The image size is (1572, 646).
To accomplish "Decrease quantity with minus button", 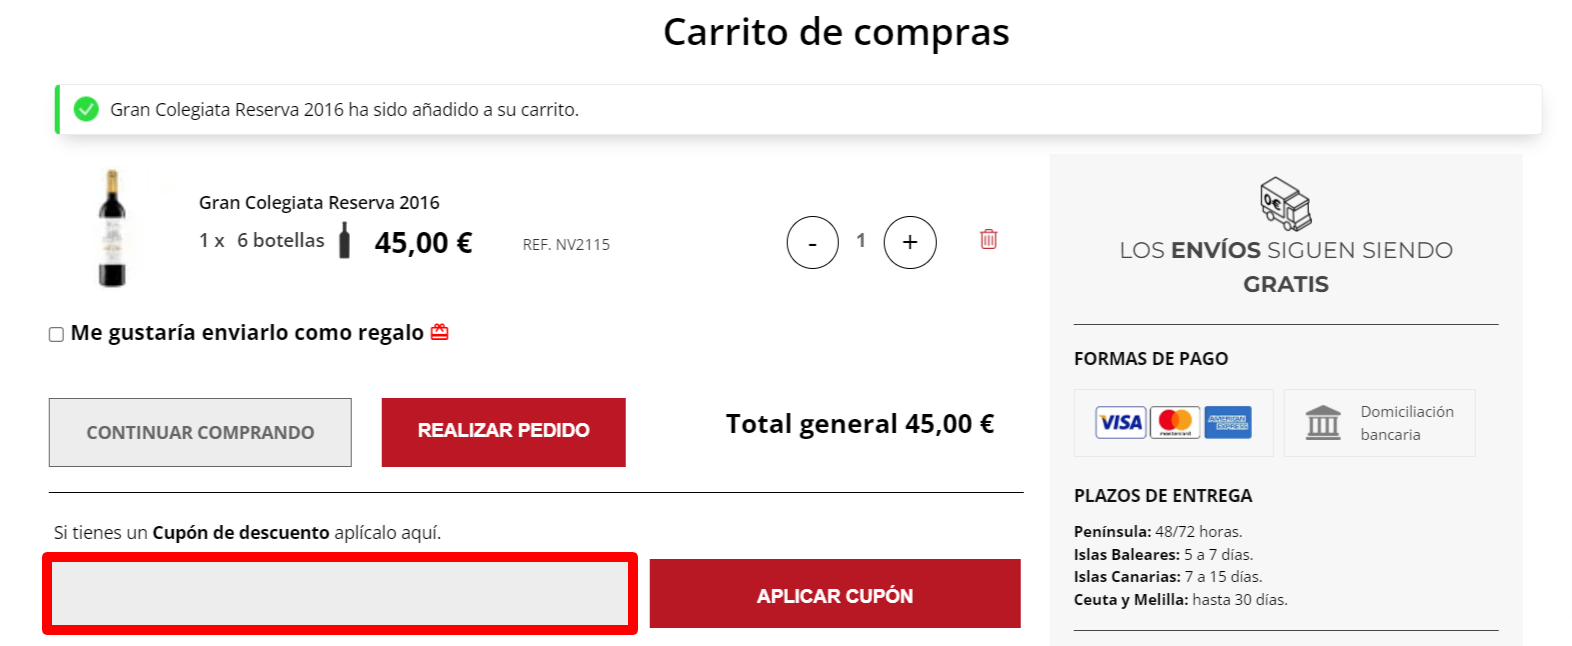I will coord(812,242).
